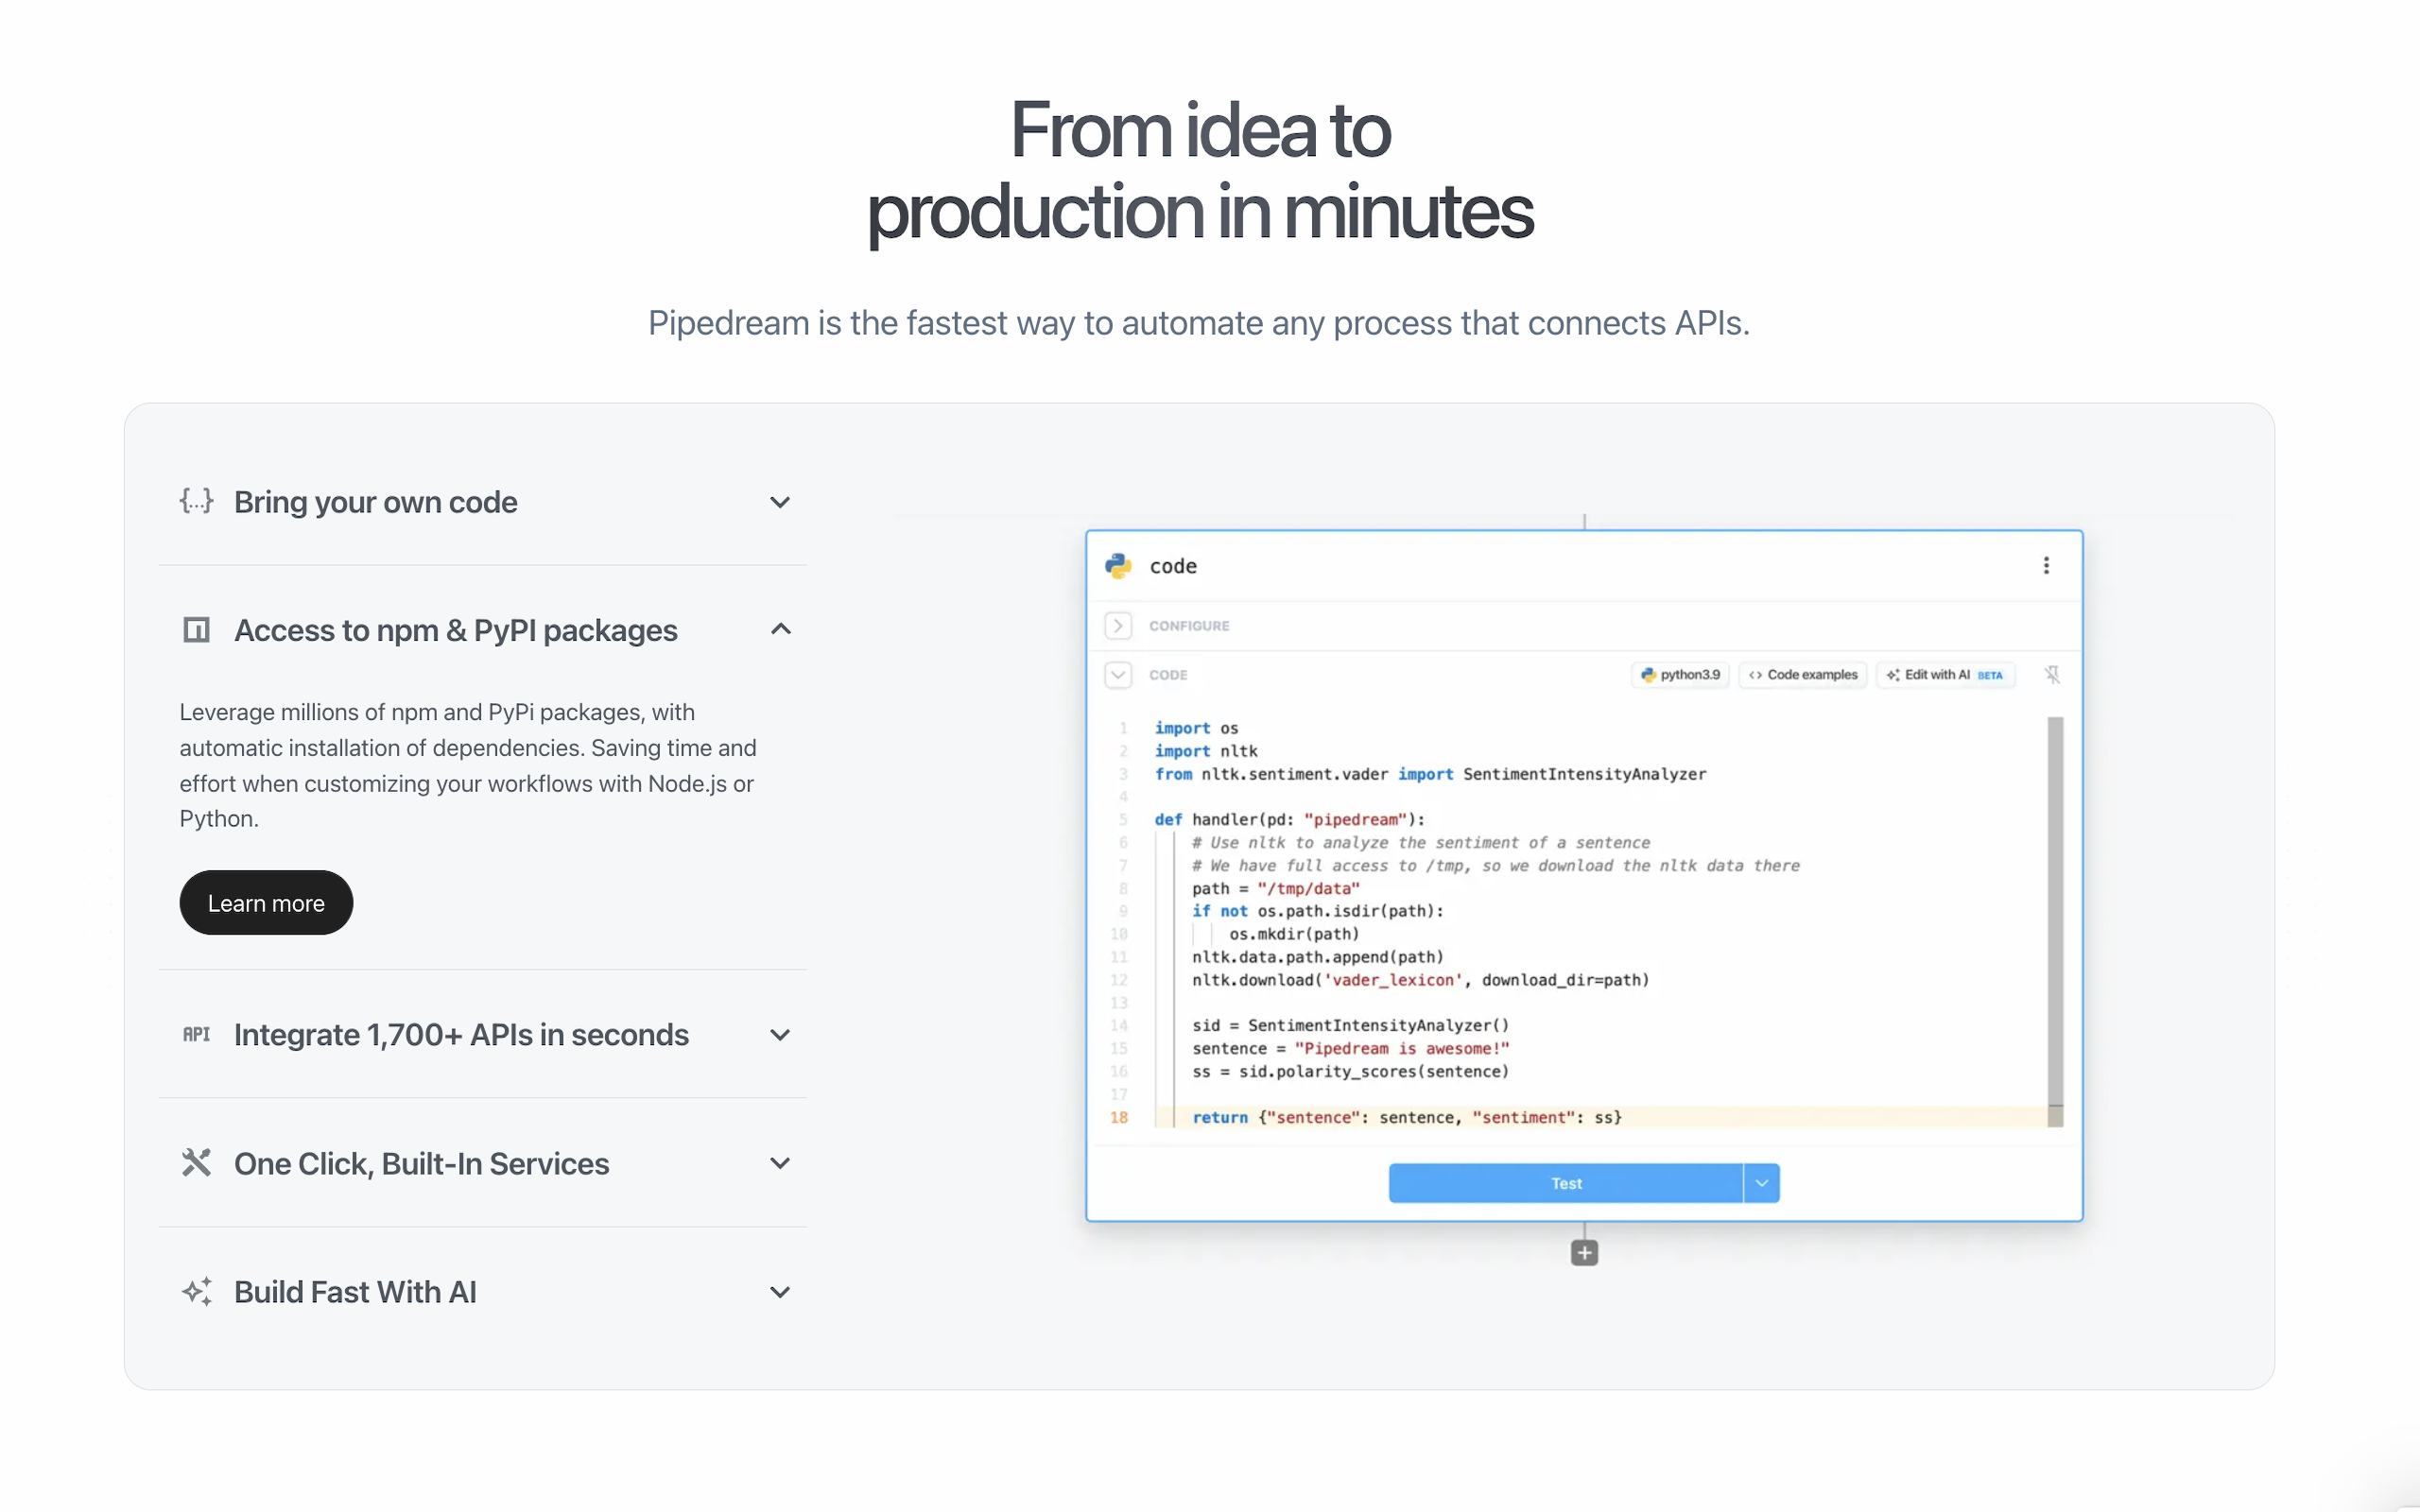Toggle the pin icon in the code panel

tap(2053, 674)
